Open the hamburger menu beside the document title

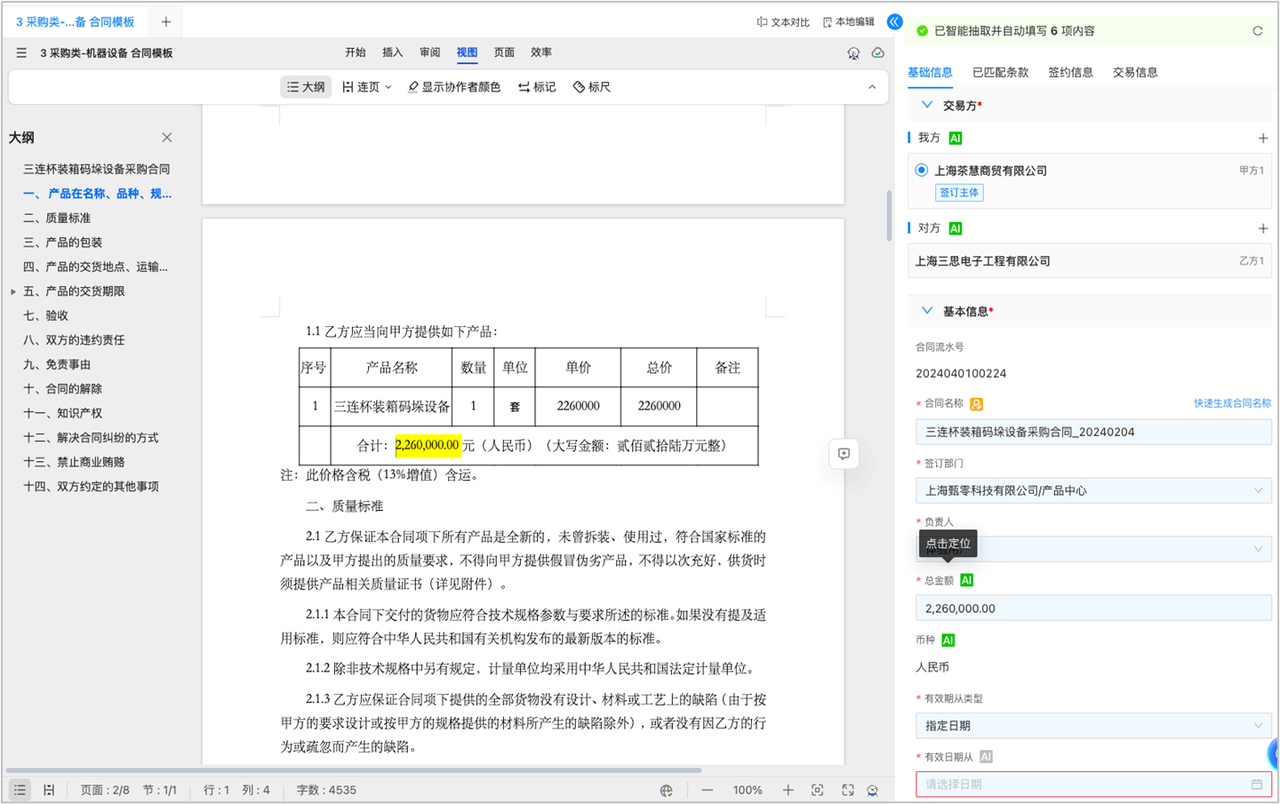coord(21,53)
